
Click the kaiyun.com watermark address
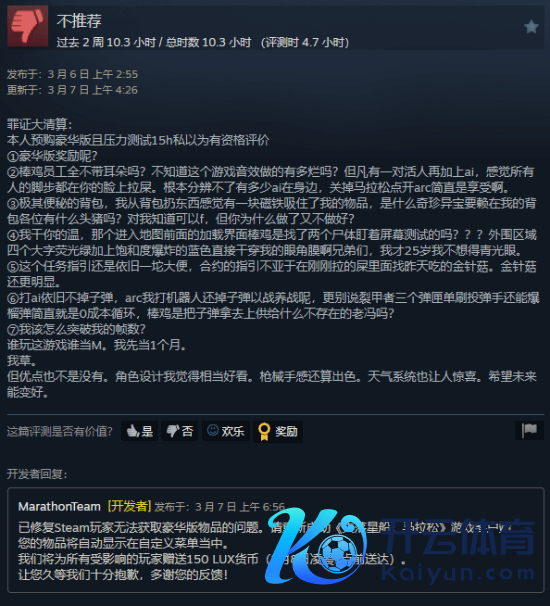click(x=458, y=573)
